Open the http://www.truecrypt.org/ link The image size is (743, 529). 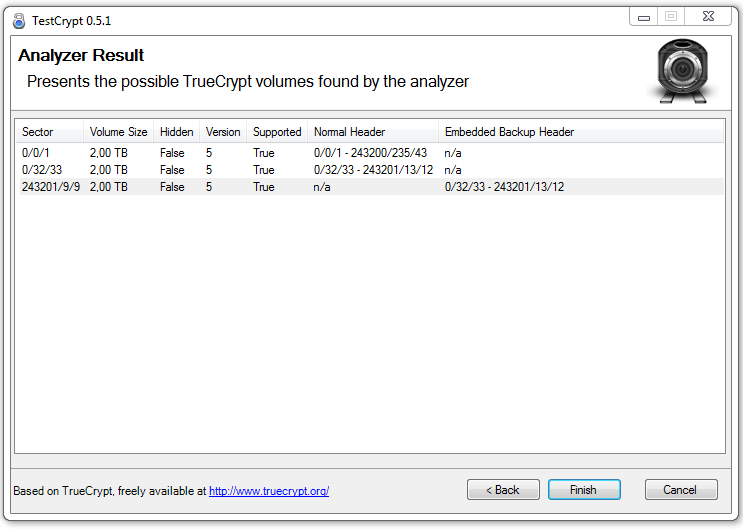[x=269, y=491]
